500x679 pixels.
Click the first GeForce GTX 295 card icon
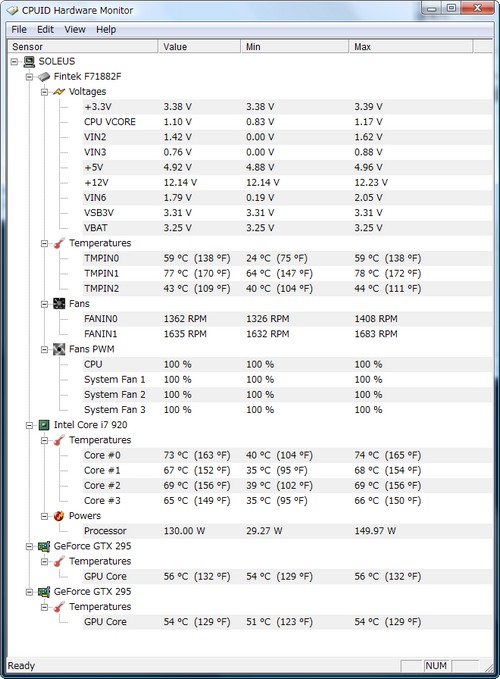[x=44, y=546]
